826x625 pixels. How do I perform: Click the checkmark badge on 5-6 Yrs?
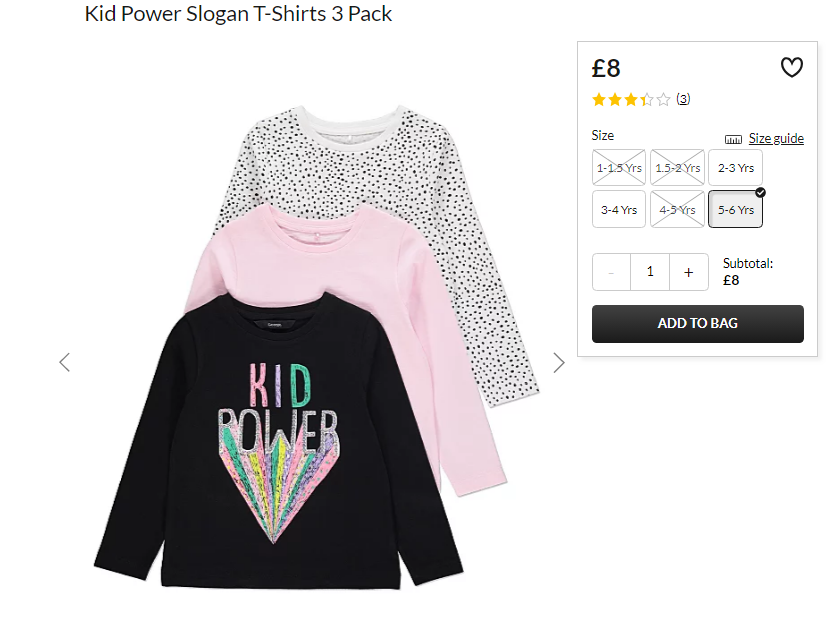(760, 192)
